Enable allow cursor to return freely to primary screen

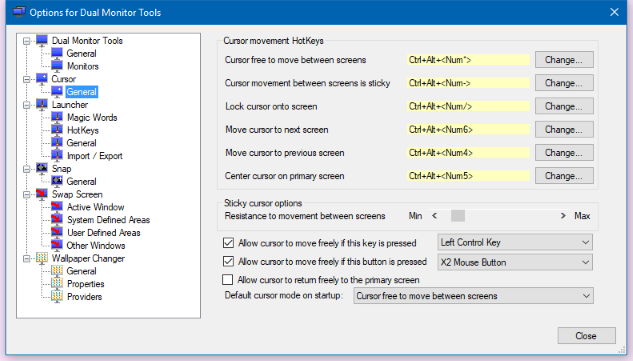[228, 279]
